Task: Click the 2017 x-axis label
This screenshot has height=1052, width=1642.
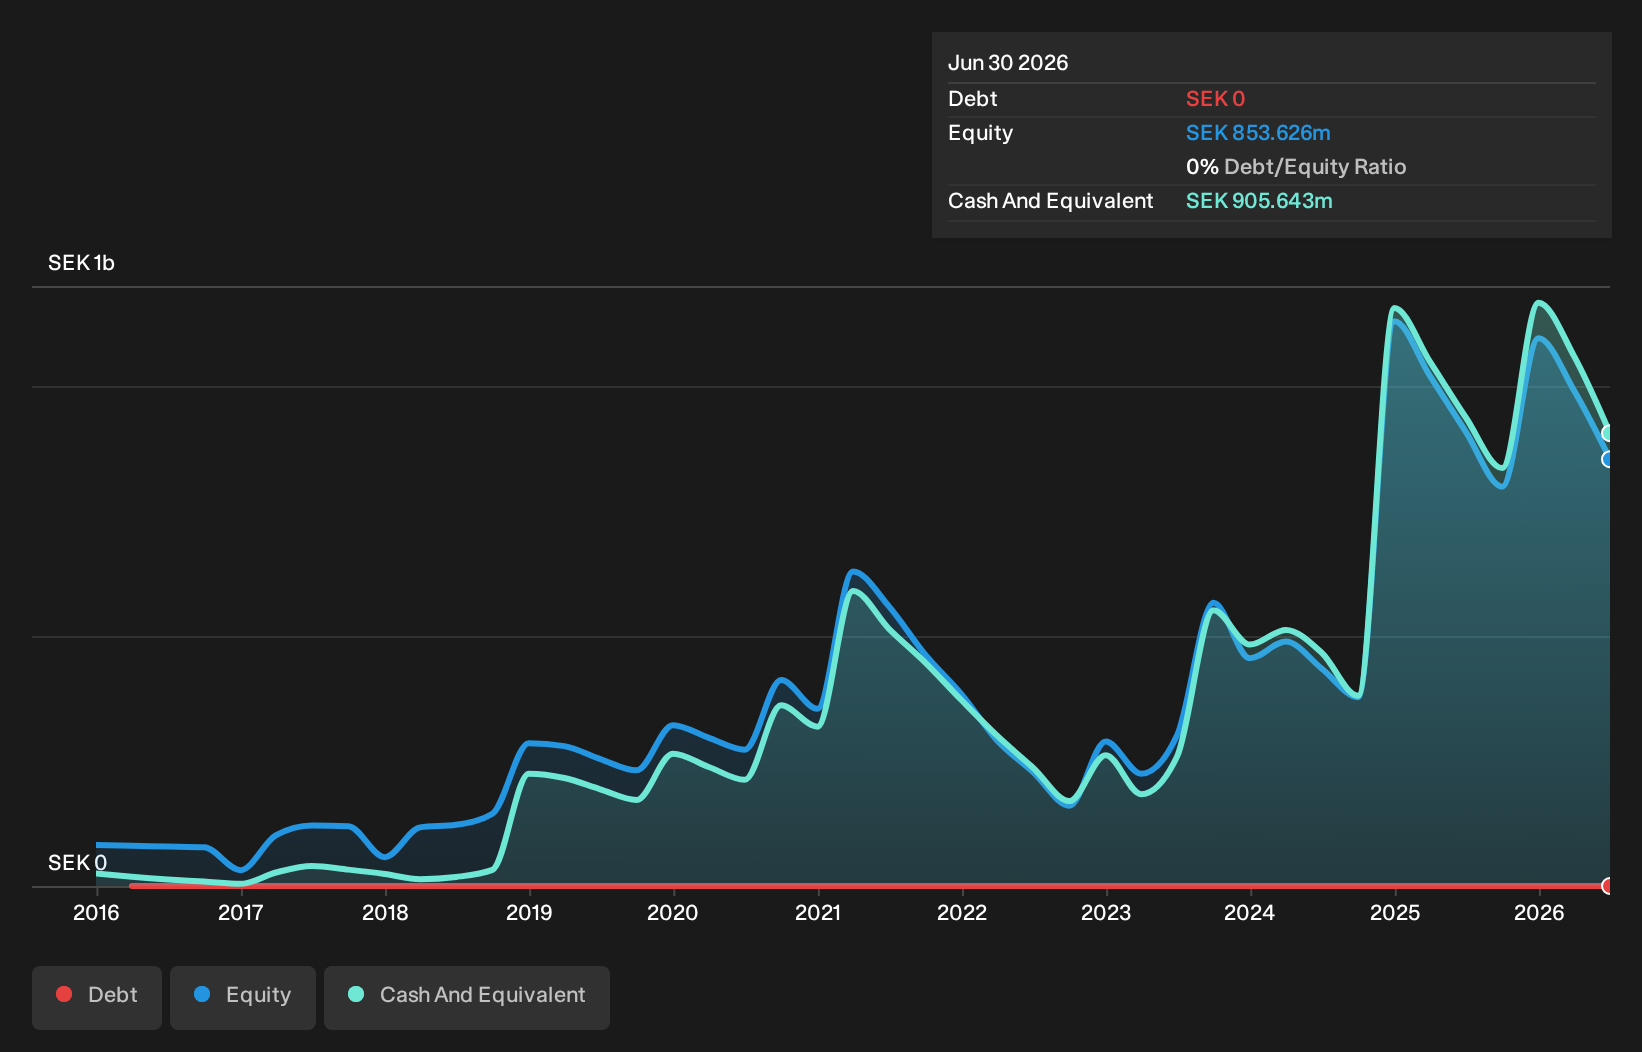Action: (240, 912)
